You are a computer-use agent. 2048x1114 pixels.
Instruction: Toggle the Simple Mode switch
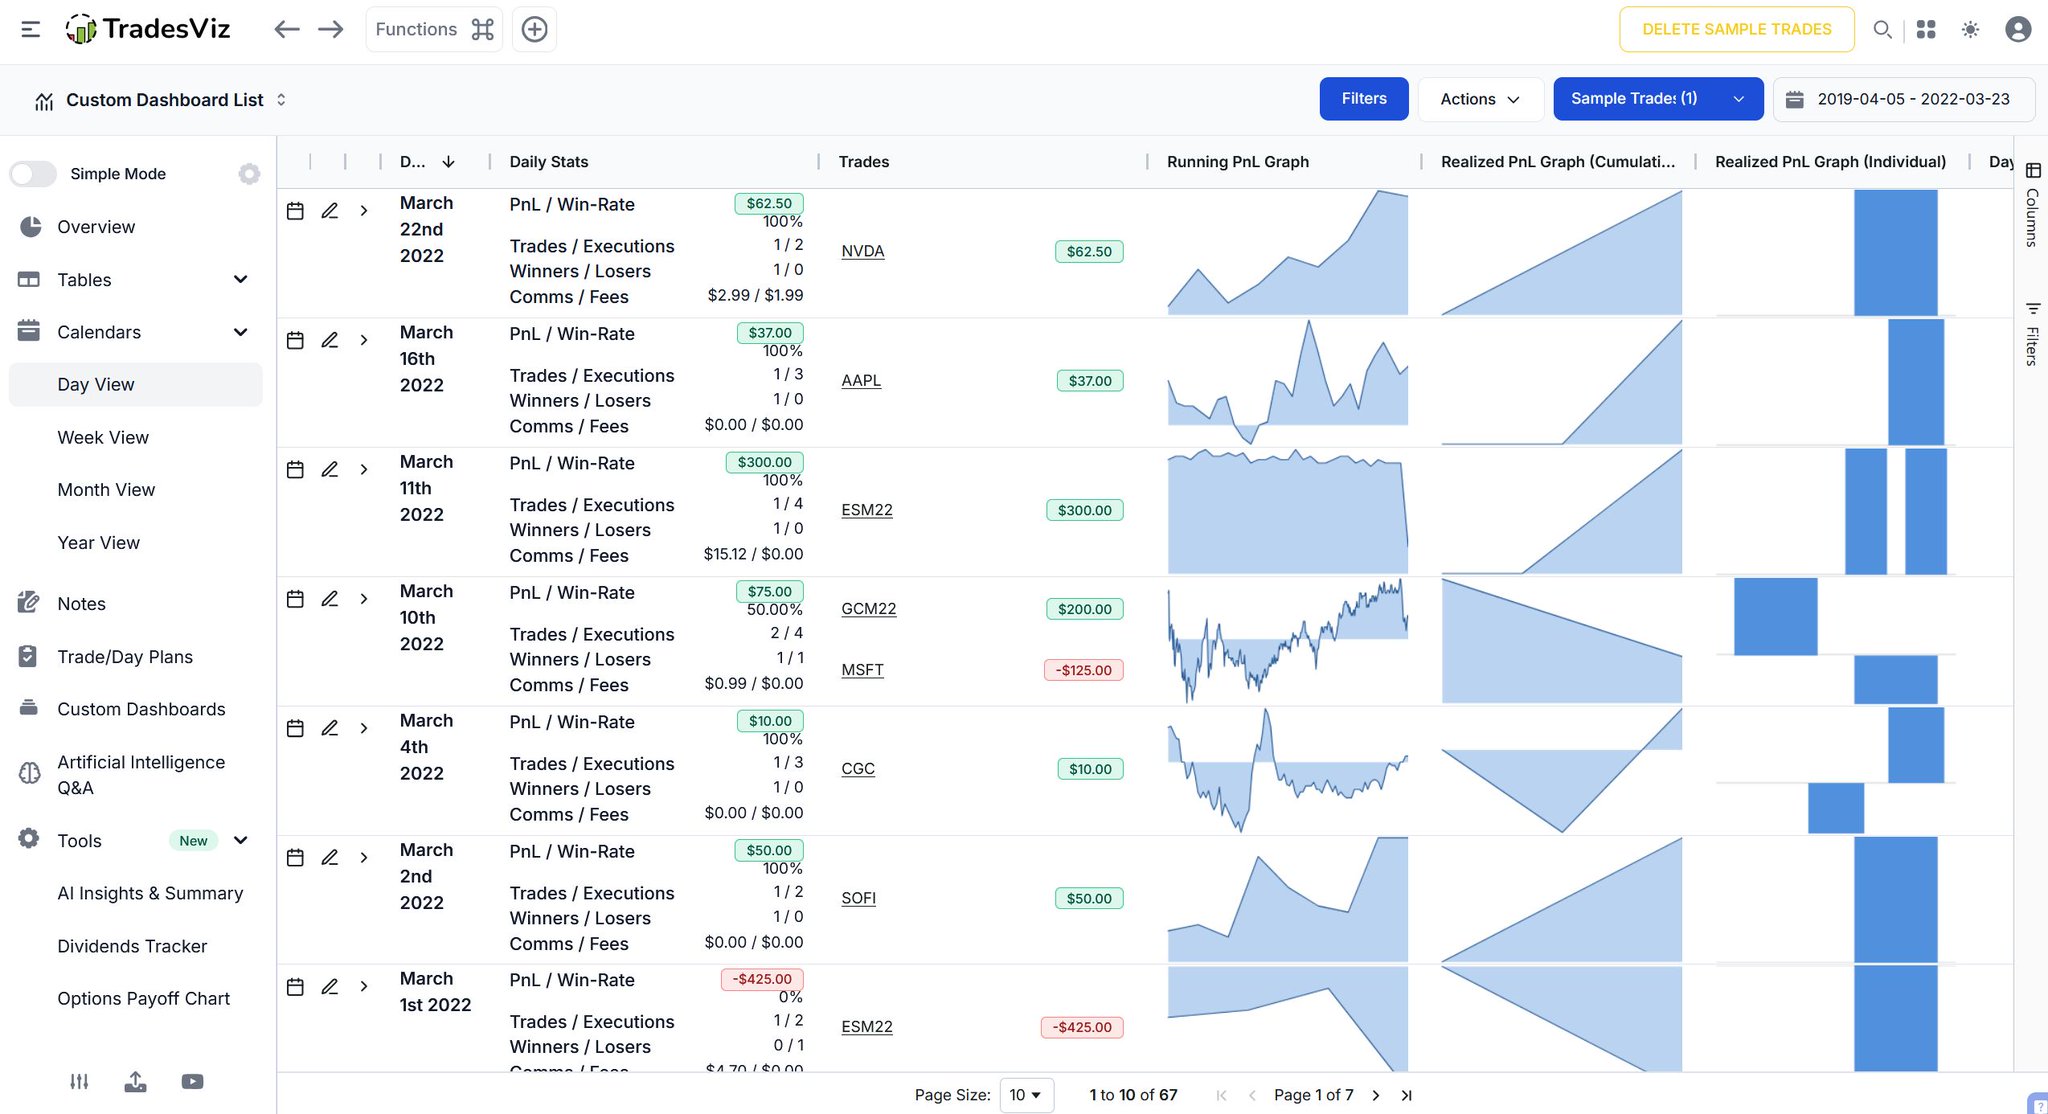tap(34, 174)
